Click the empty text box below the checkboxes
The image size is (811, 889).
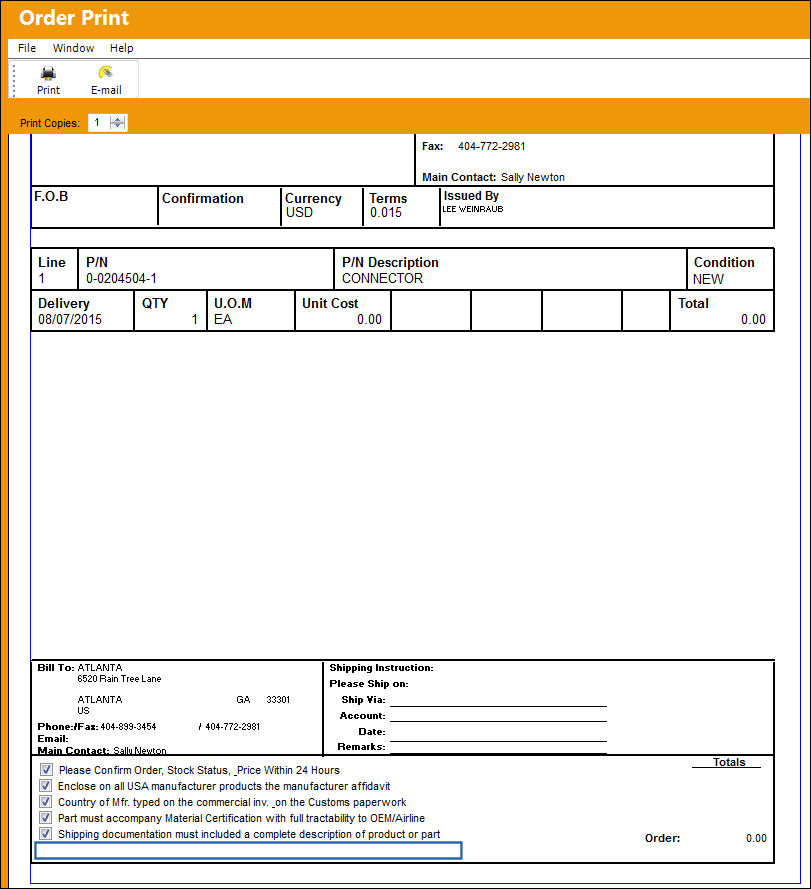248,850
